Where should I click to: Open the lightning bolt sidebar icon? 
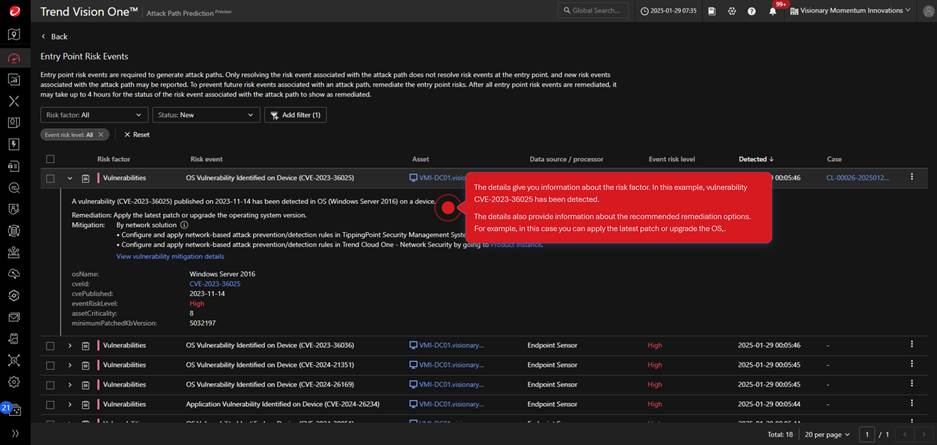pyautogui.click(x=14, y=144)
